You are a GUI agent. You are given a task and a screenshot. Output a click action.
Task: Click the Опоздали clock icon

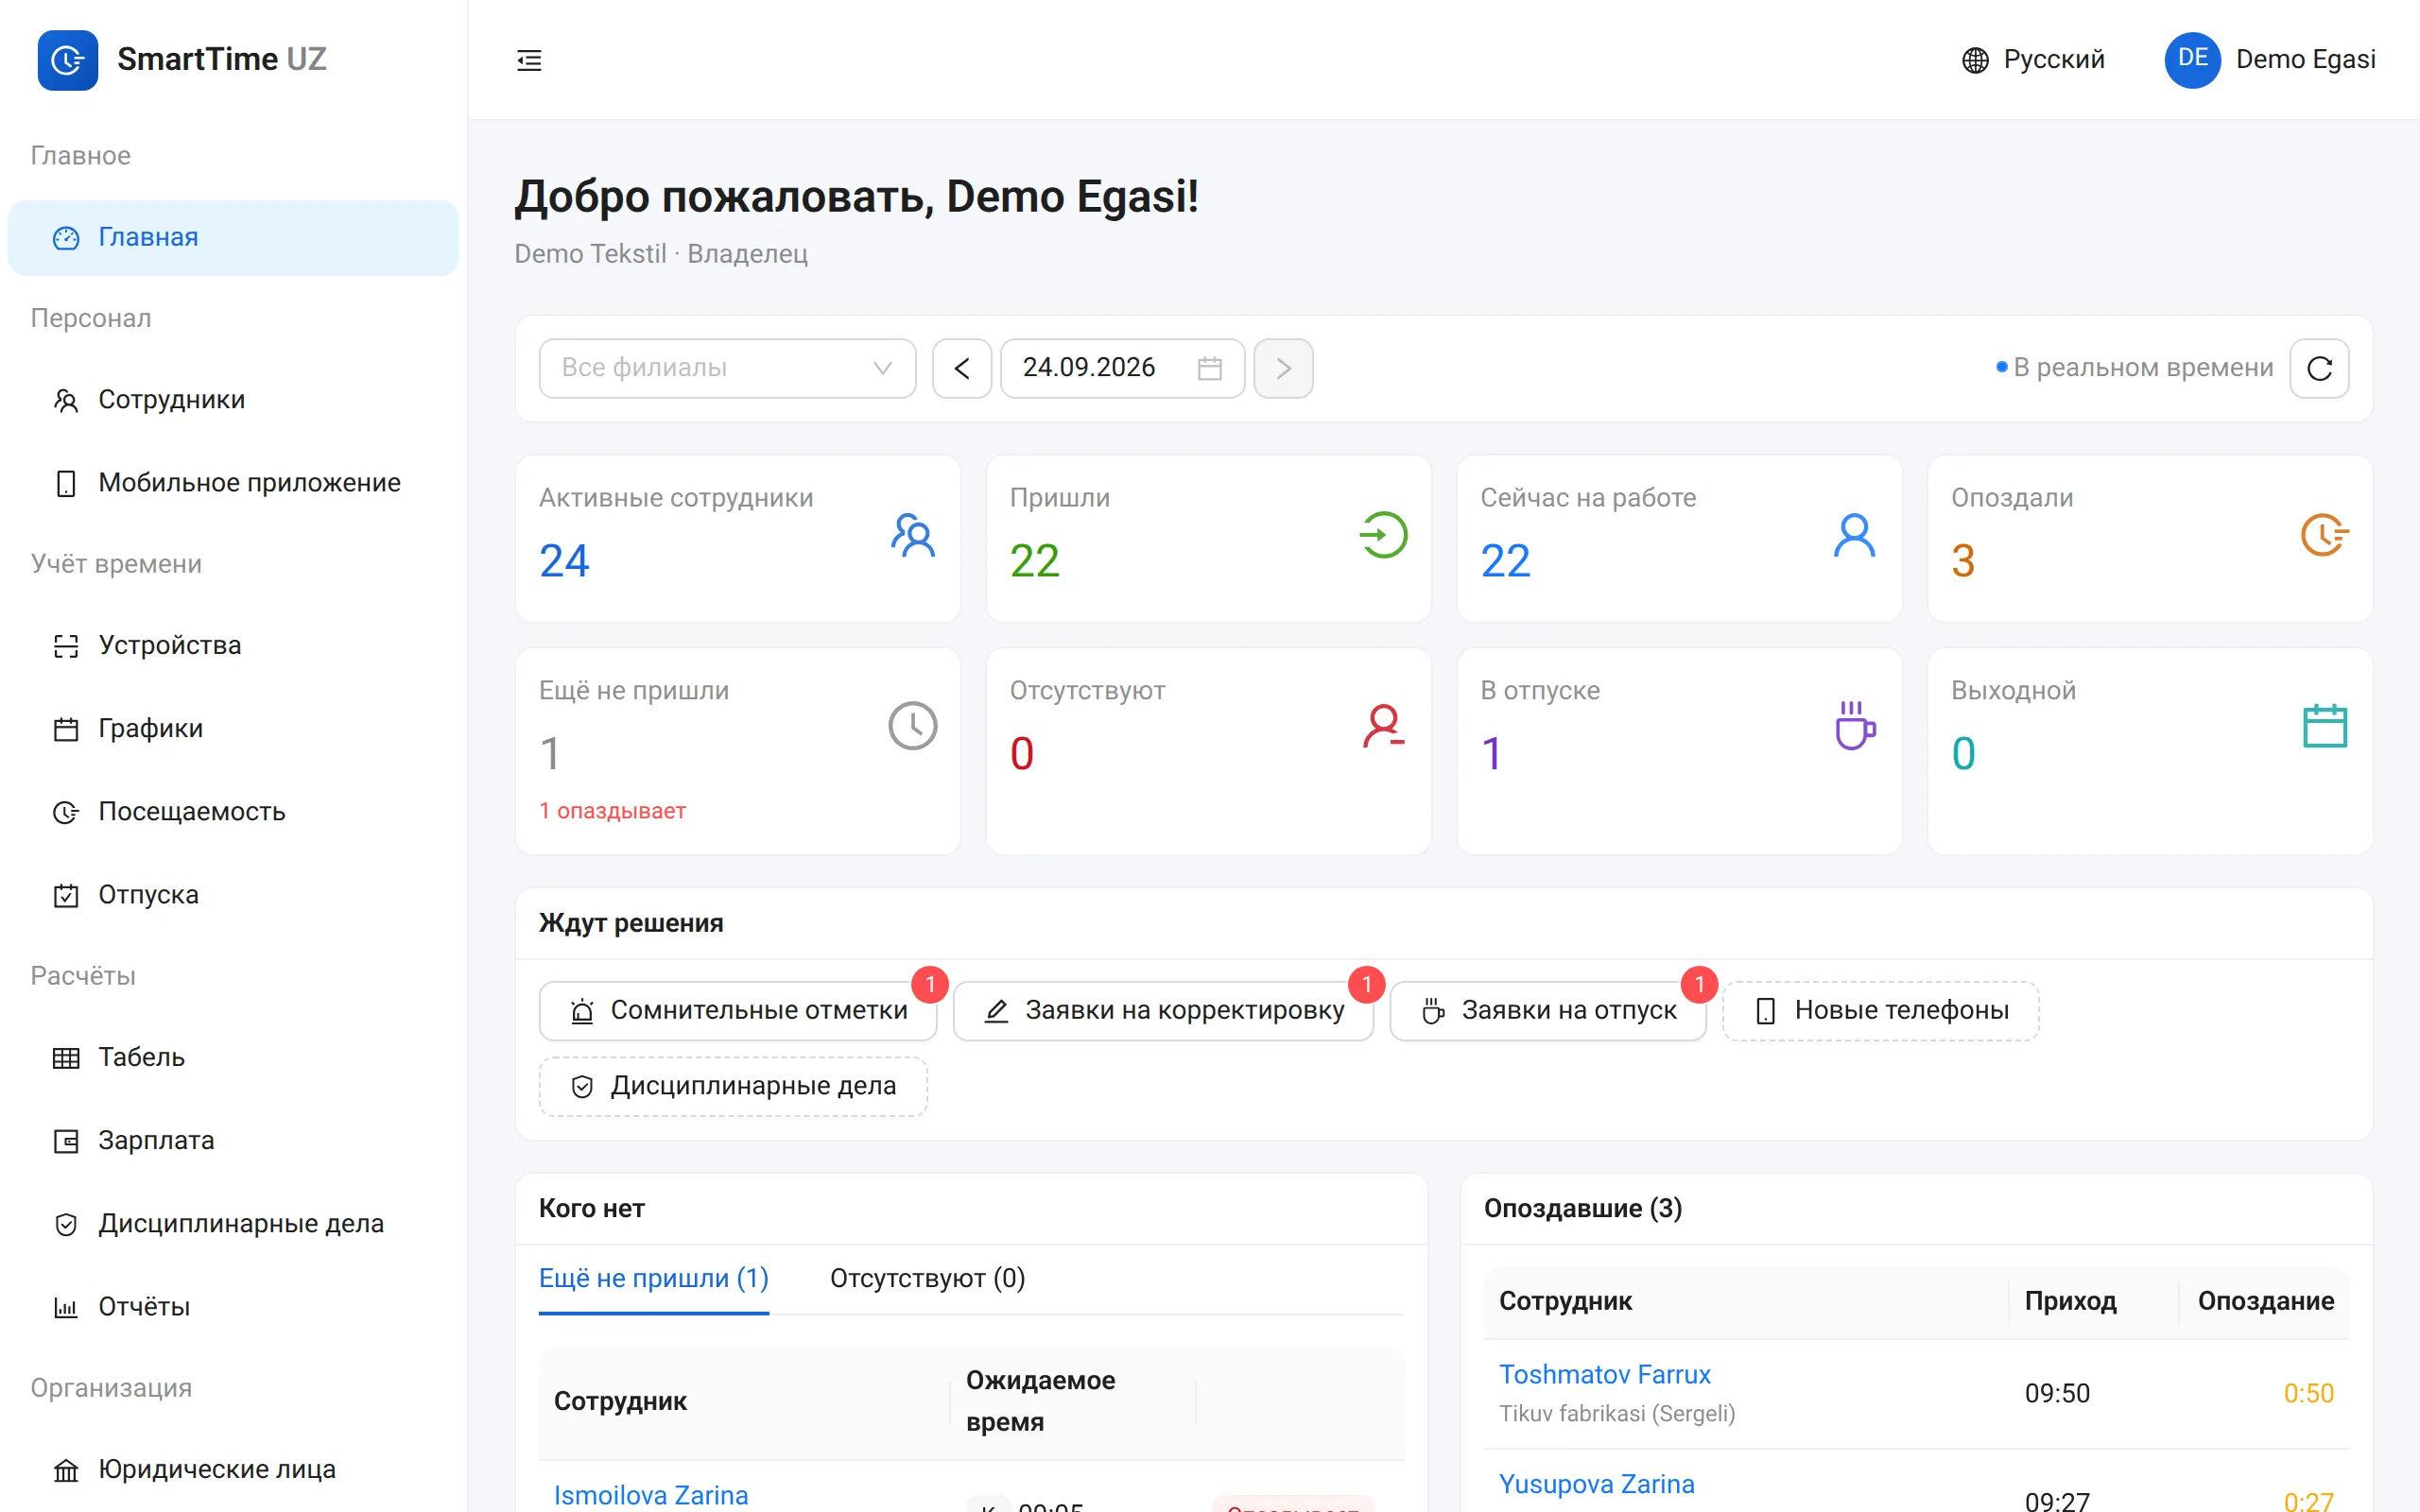pos(2324,535)
